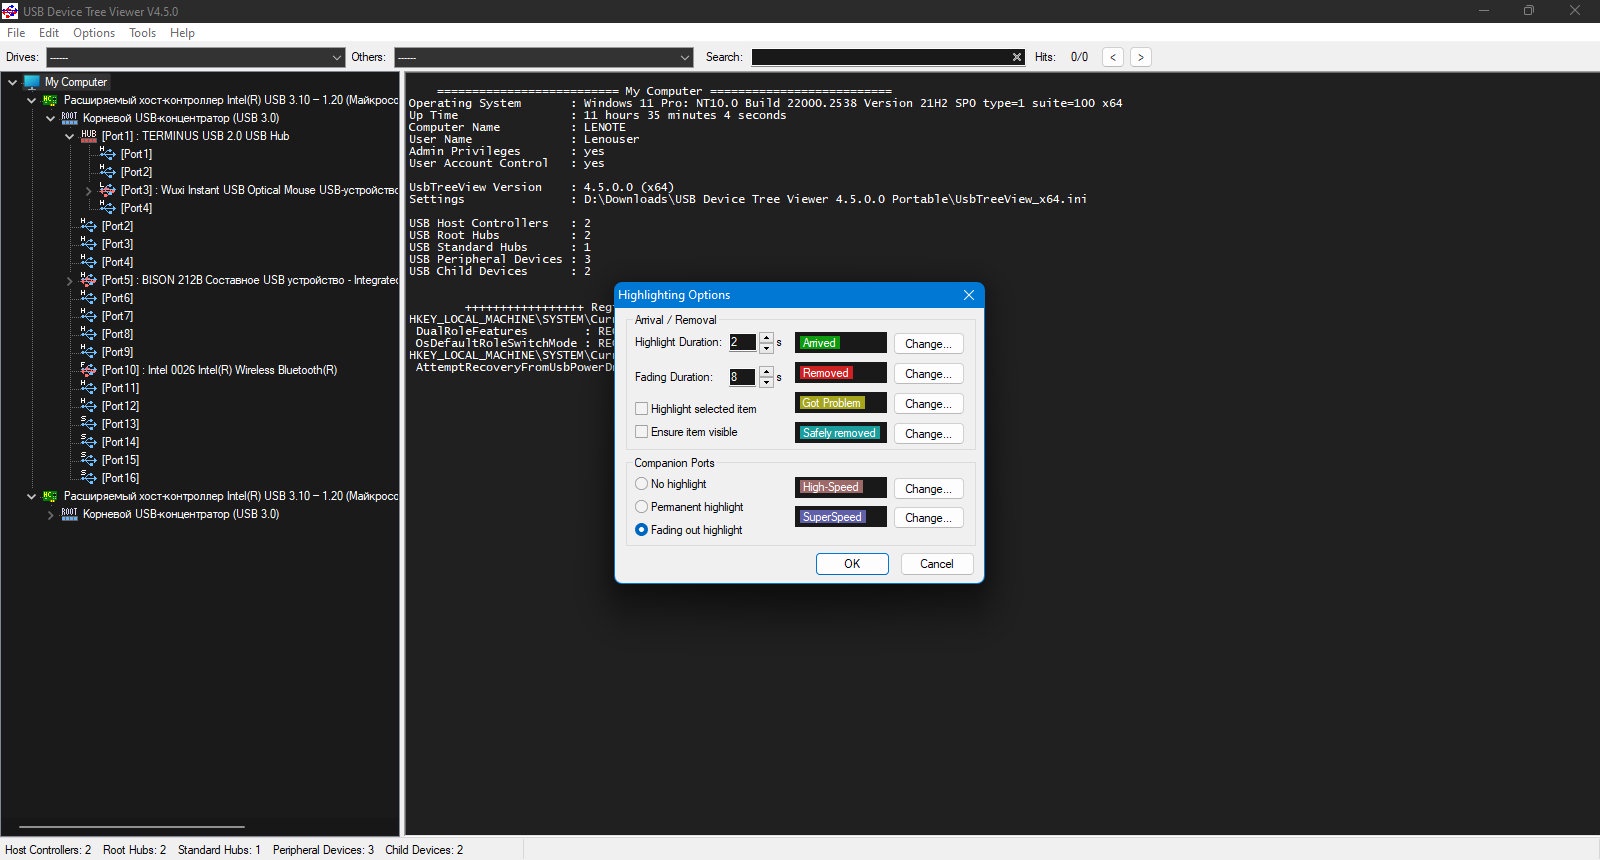Screen dimensions: 1600x860
Task: Expand the second USB 3.0 root hub
Action: coord(50,514)
